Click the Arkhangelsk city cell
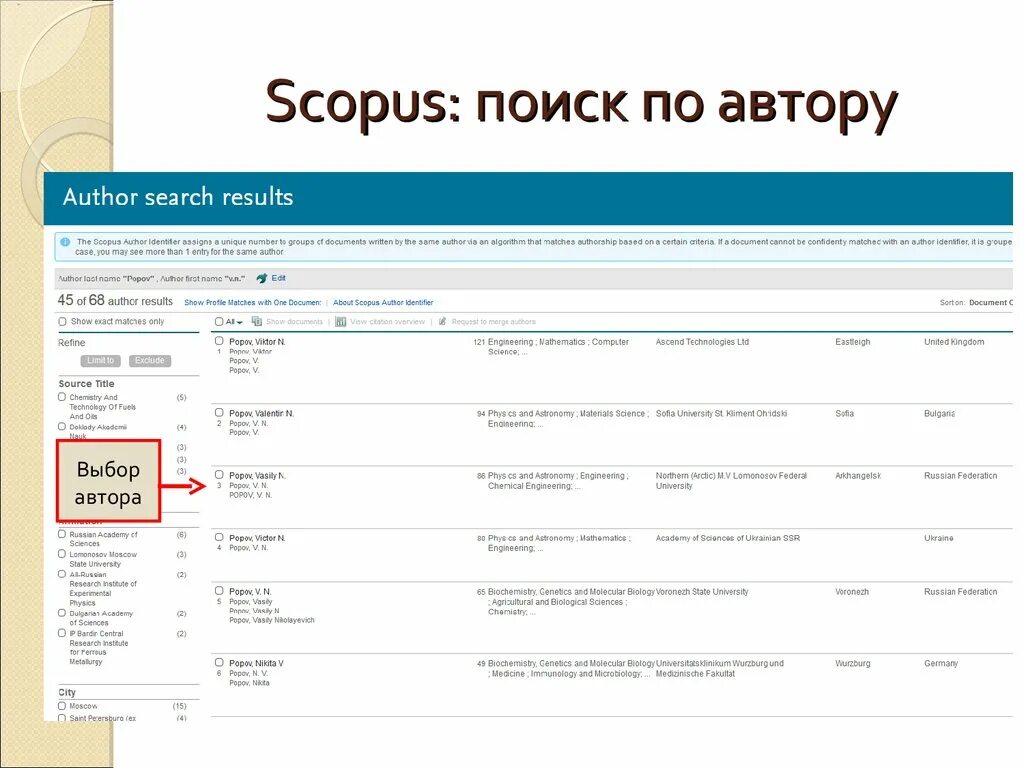Image resolution: width=1024 pixels, height=768 pixels. (857, 475)
